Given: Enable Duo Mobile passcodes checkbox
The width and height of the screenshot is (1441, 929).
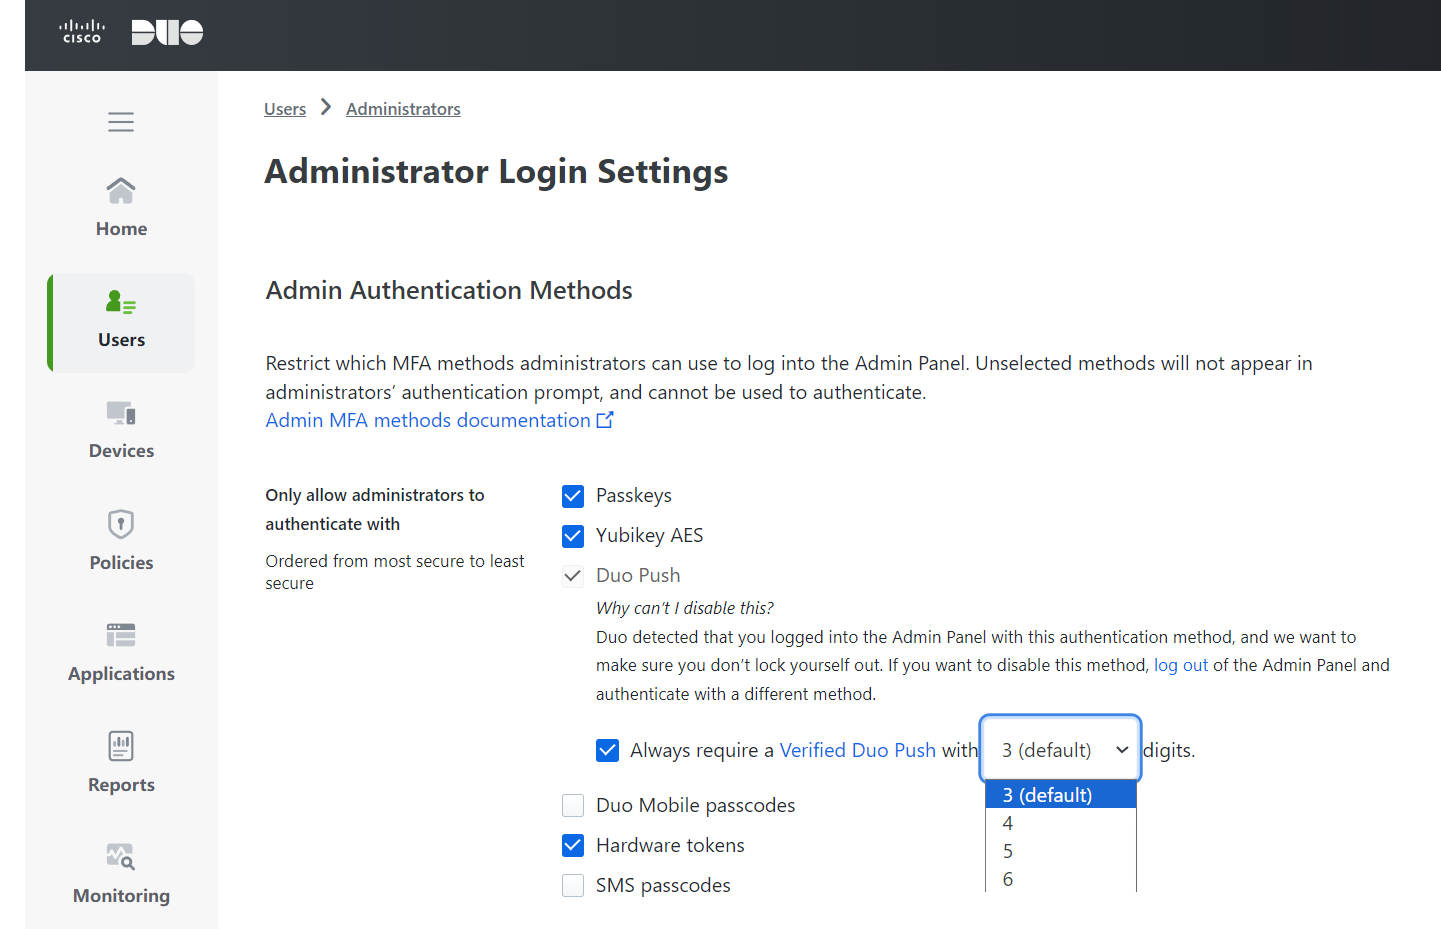Looking at the screenshot, I should 573,806.
